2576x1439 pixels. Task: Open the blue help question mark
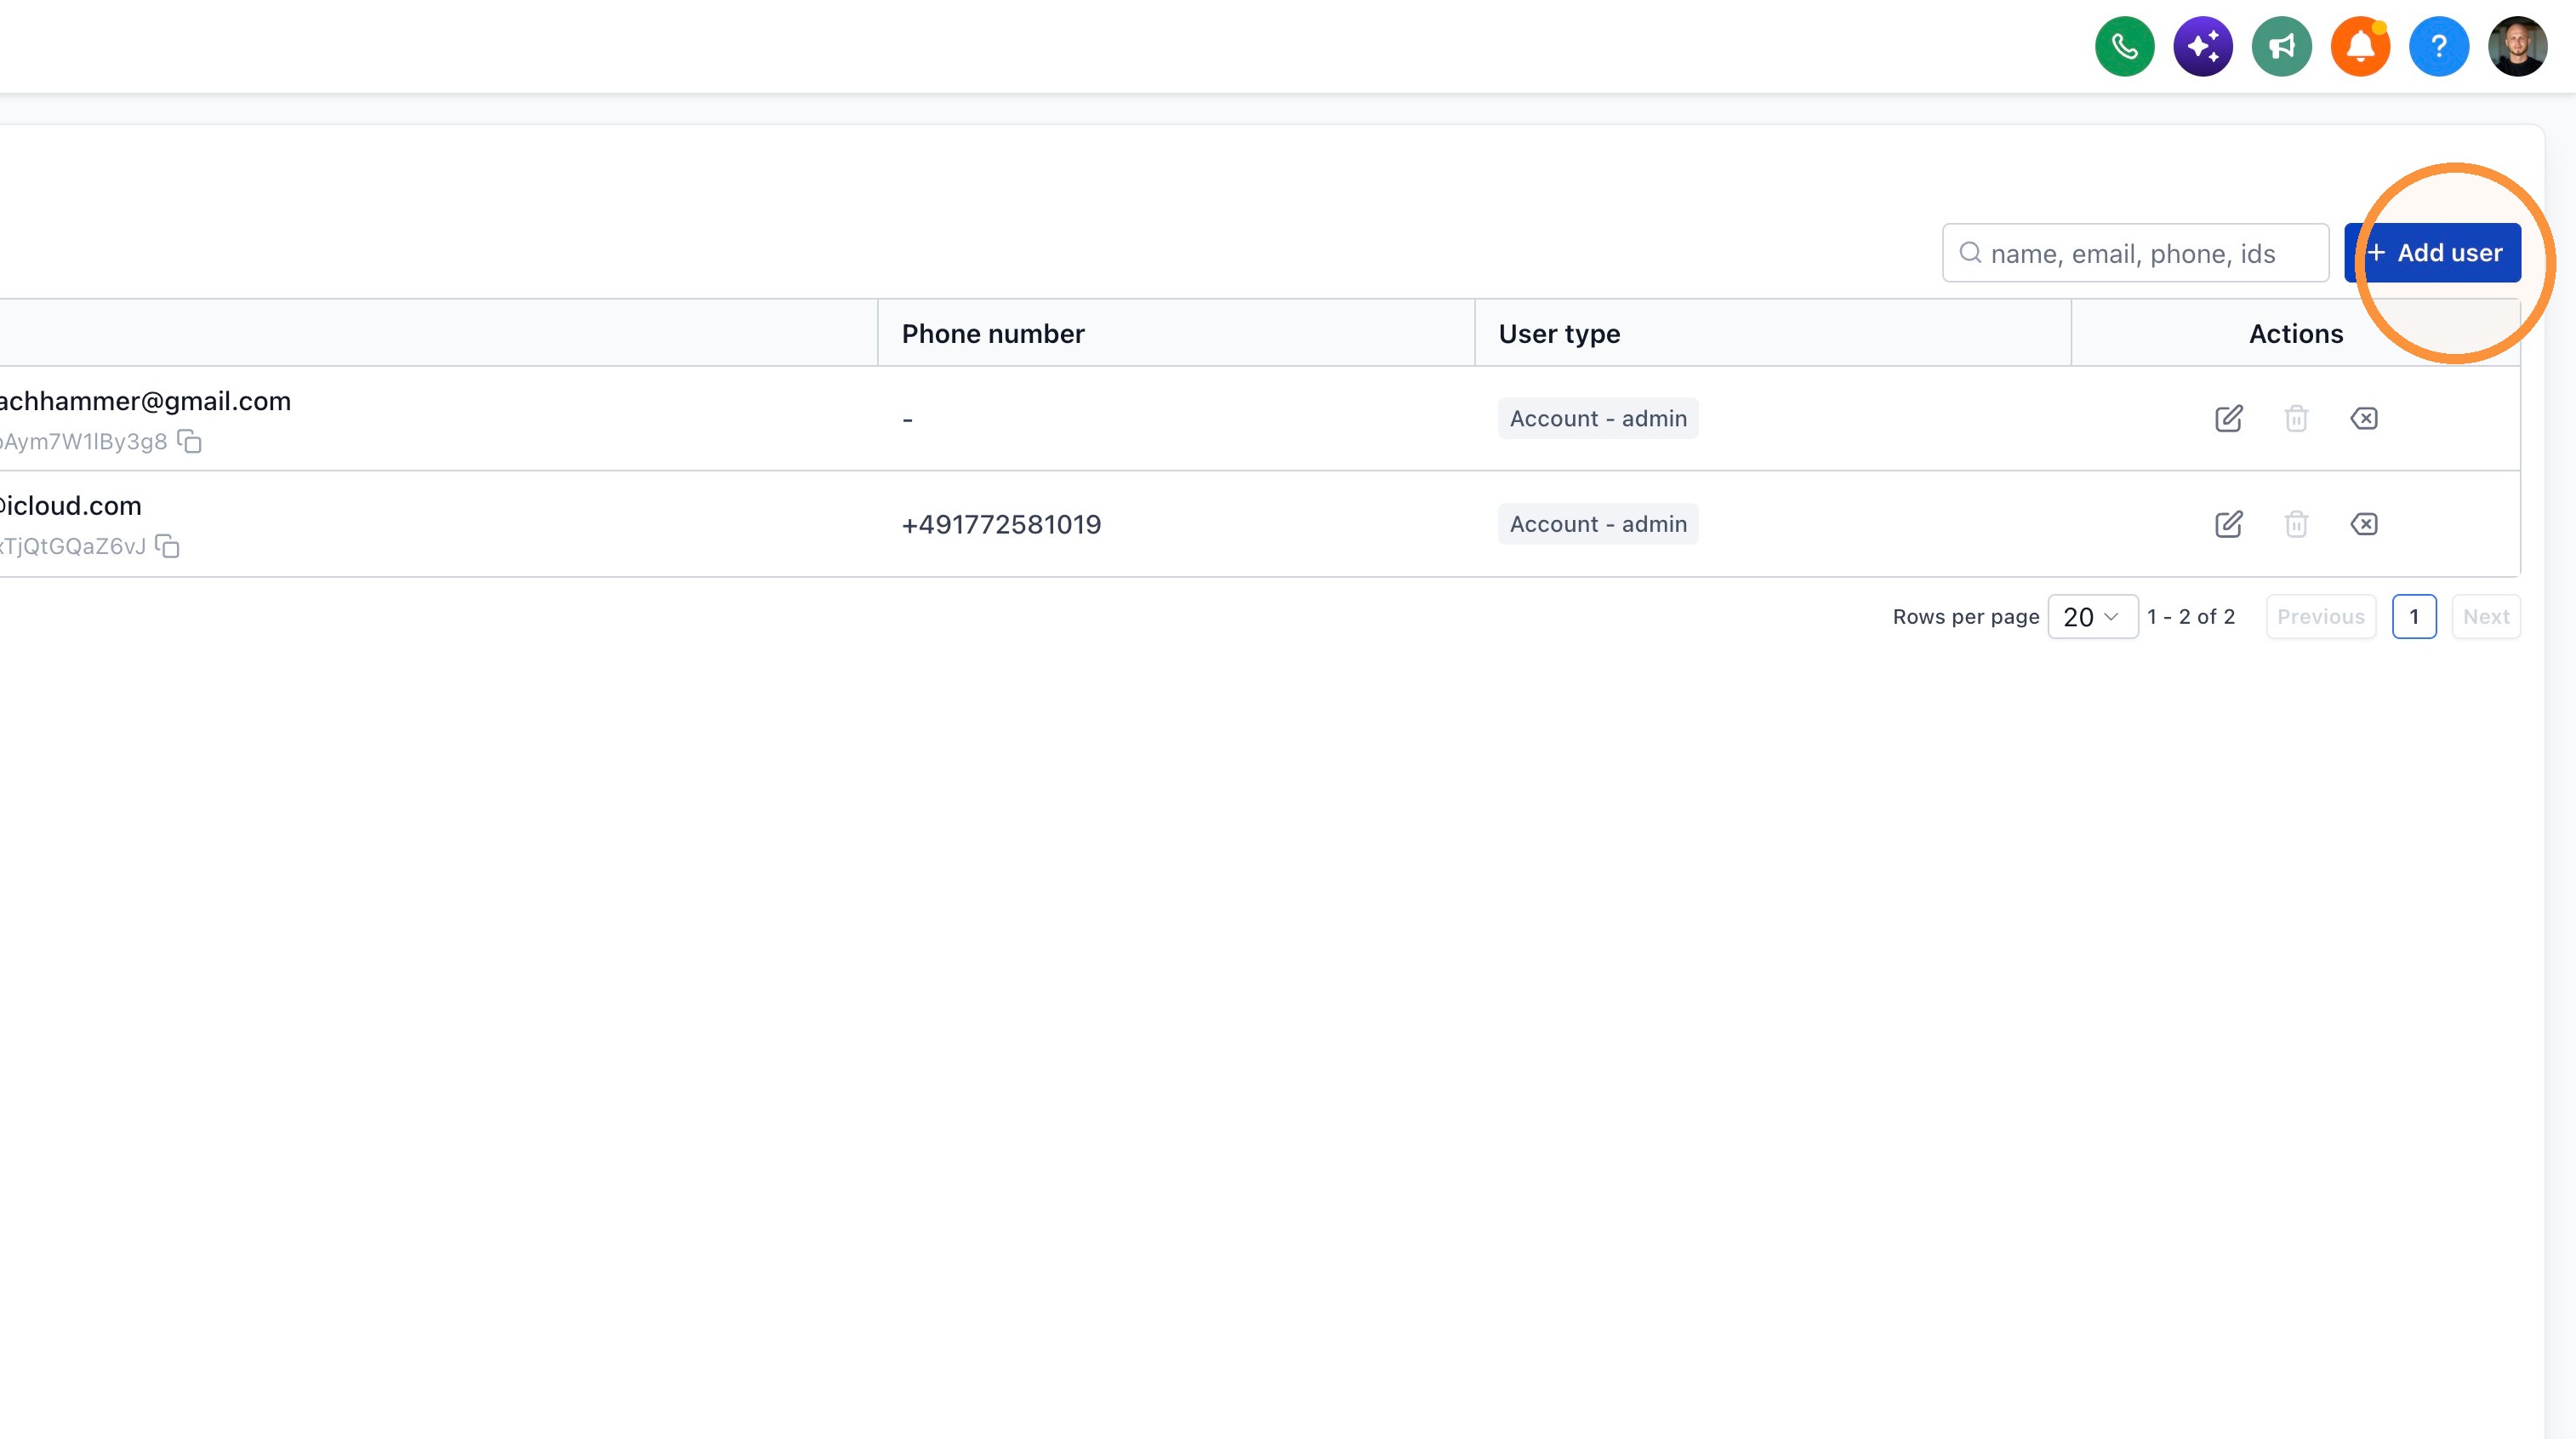click(2438, 46)
